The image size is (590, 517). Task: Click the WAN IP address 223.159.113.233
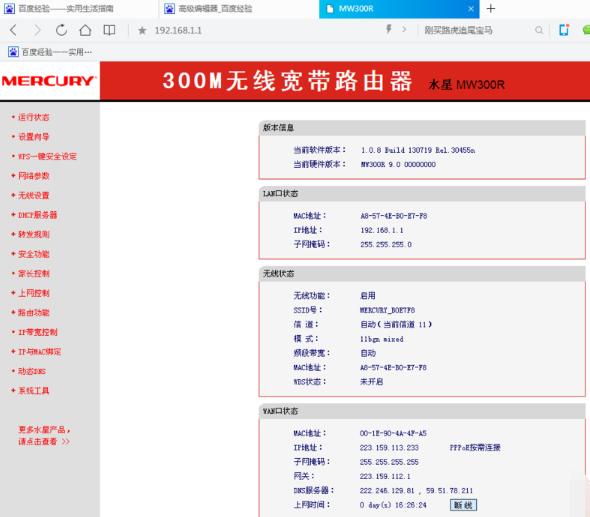point(389,448)
